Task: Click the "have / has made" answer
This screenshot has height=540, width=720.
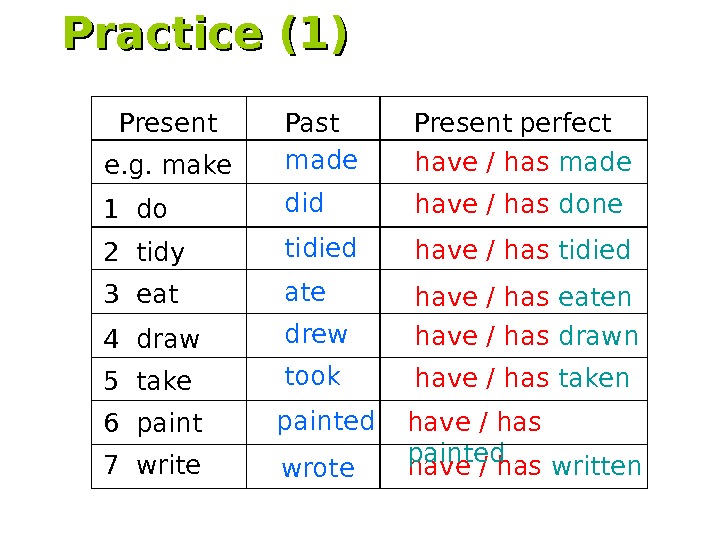Action: (x=523, y=162)
